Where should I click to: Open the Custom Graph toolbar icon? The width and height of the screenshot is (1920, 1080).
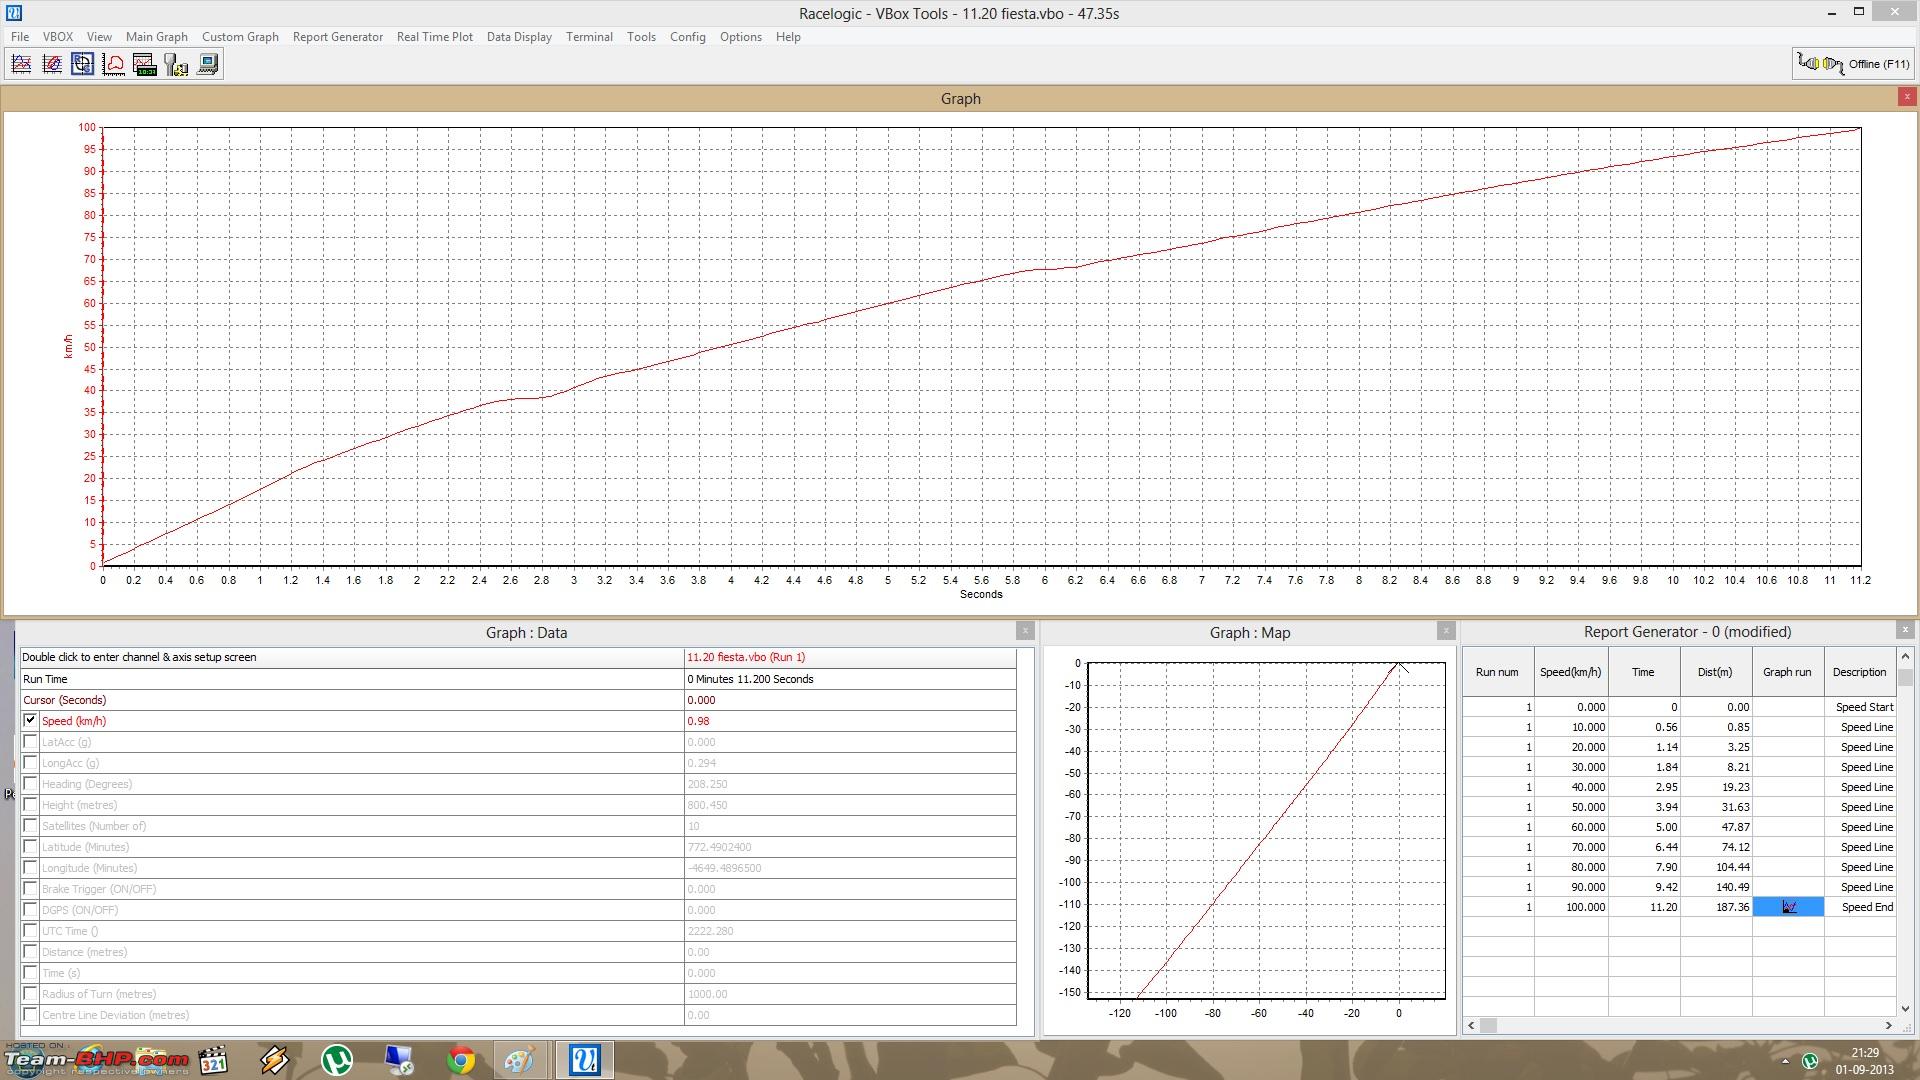pos(52,64)
